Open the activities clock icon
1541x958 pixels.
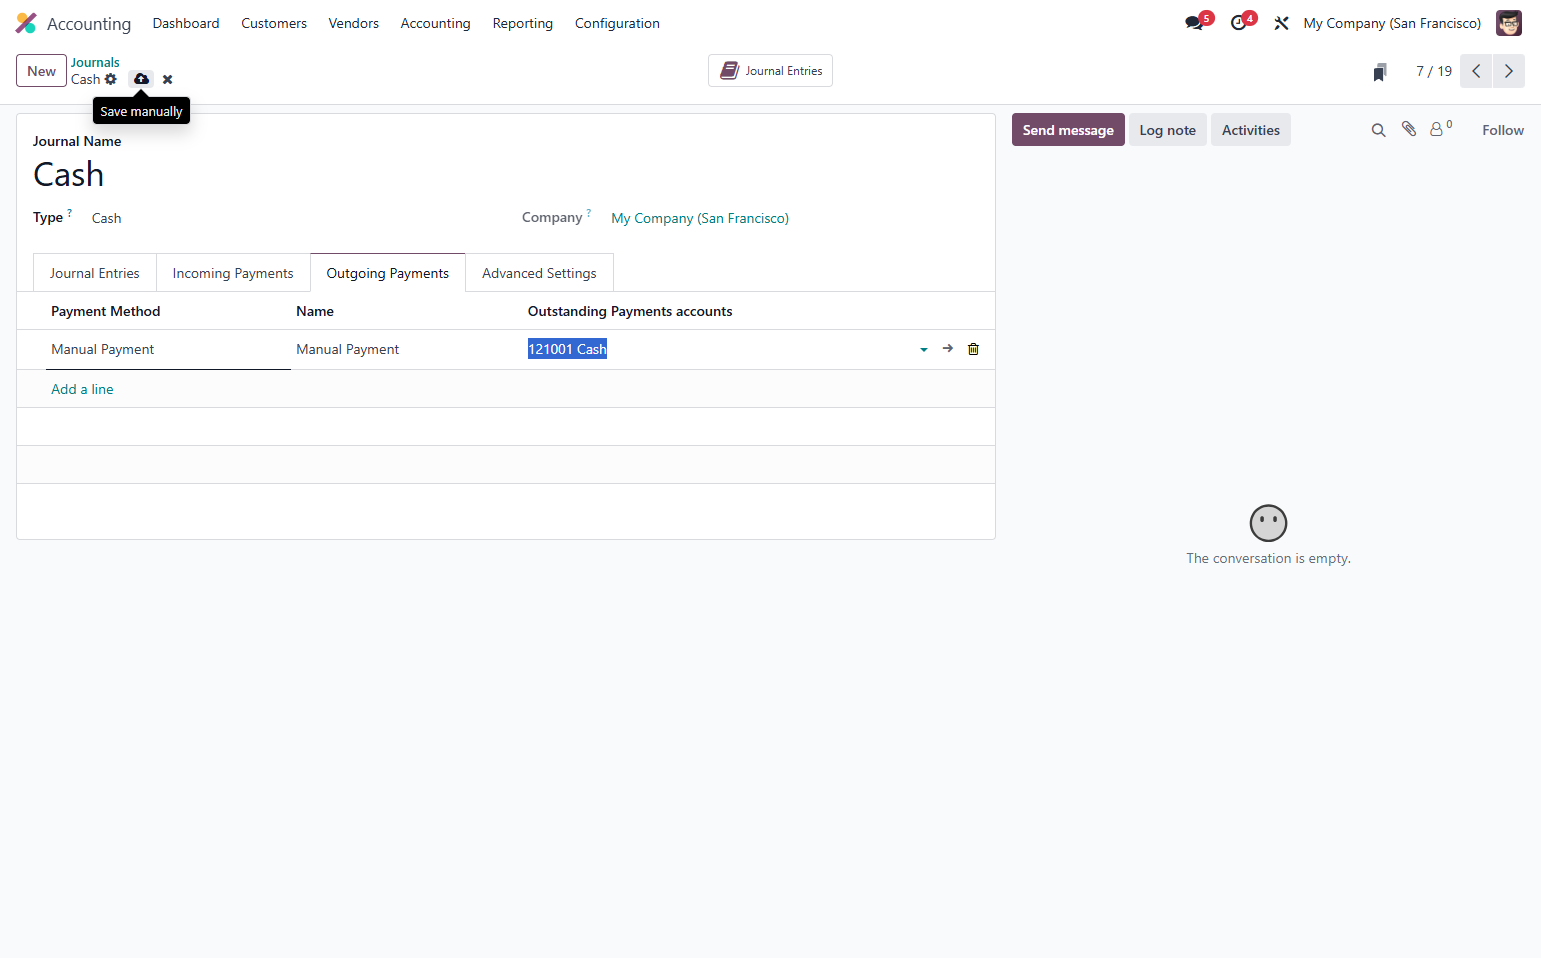[1241, 22]
